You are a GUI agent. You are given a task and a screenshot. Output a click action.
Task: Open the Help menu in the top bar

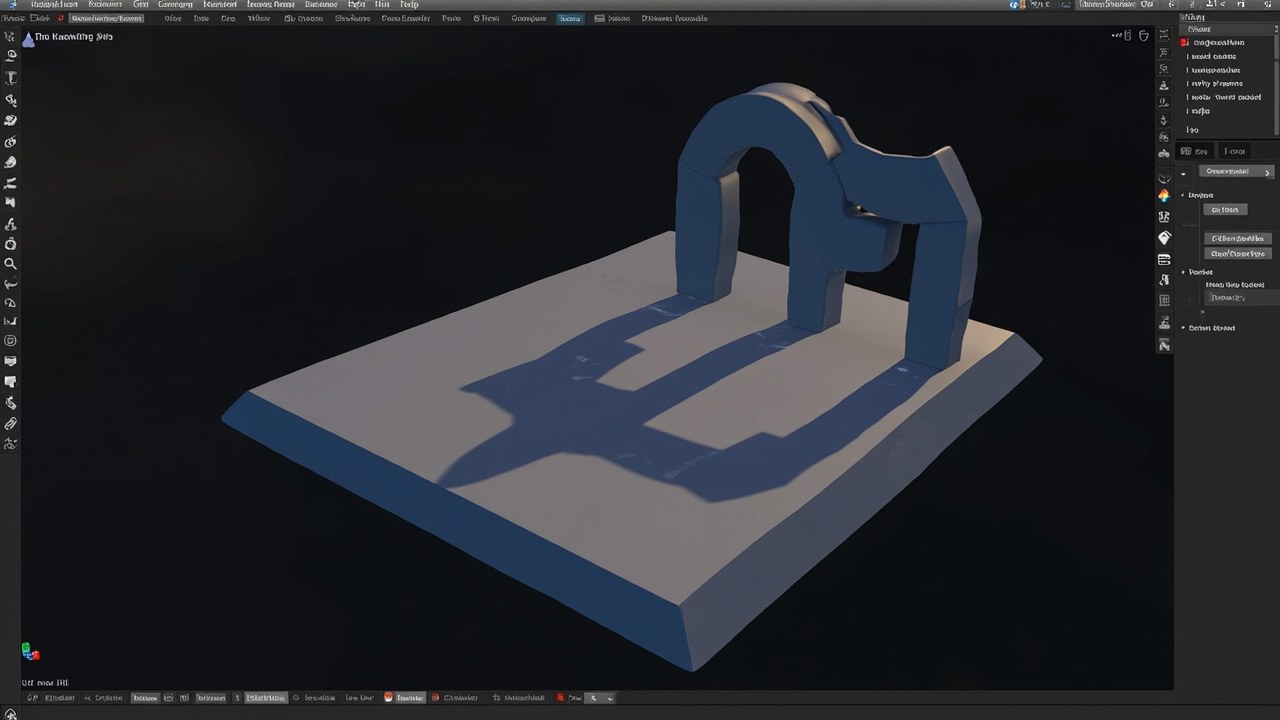[409, 4]
